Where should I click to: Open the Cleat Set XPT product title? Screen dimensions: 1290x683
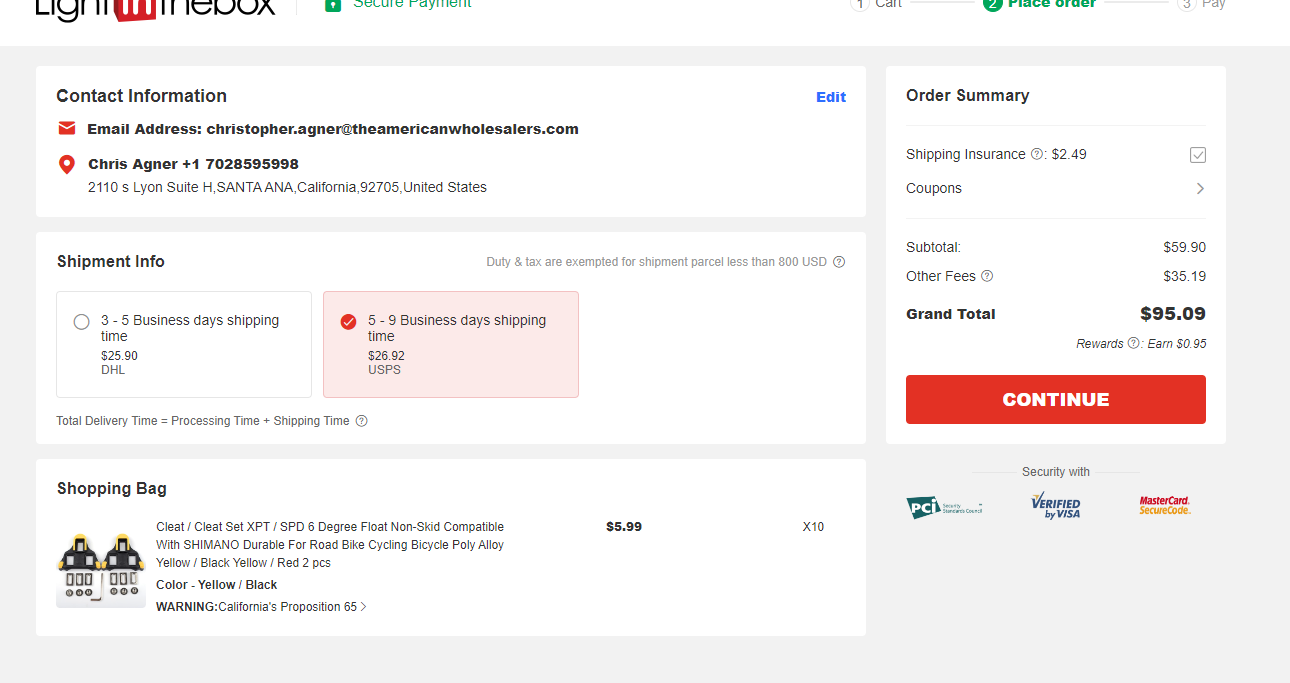(330, 545)
